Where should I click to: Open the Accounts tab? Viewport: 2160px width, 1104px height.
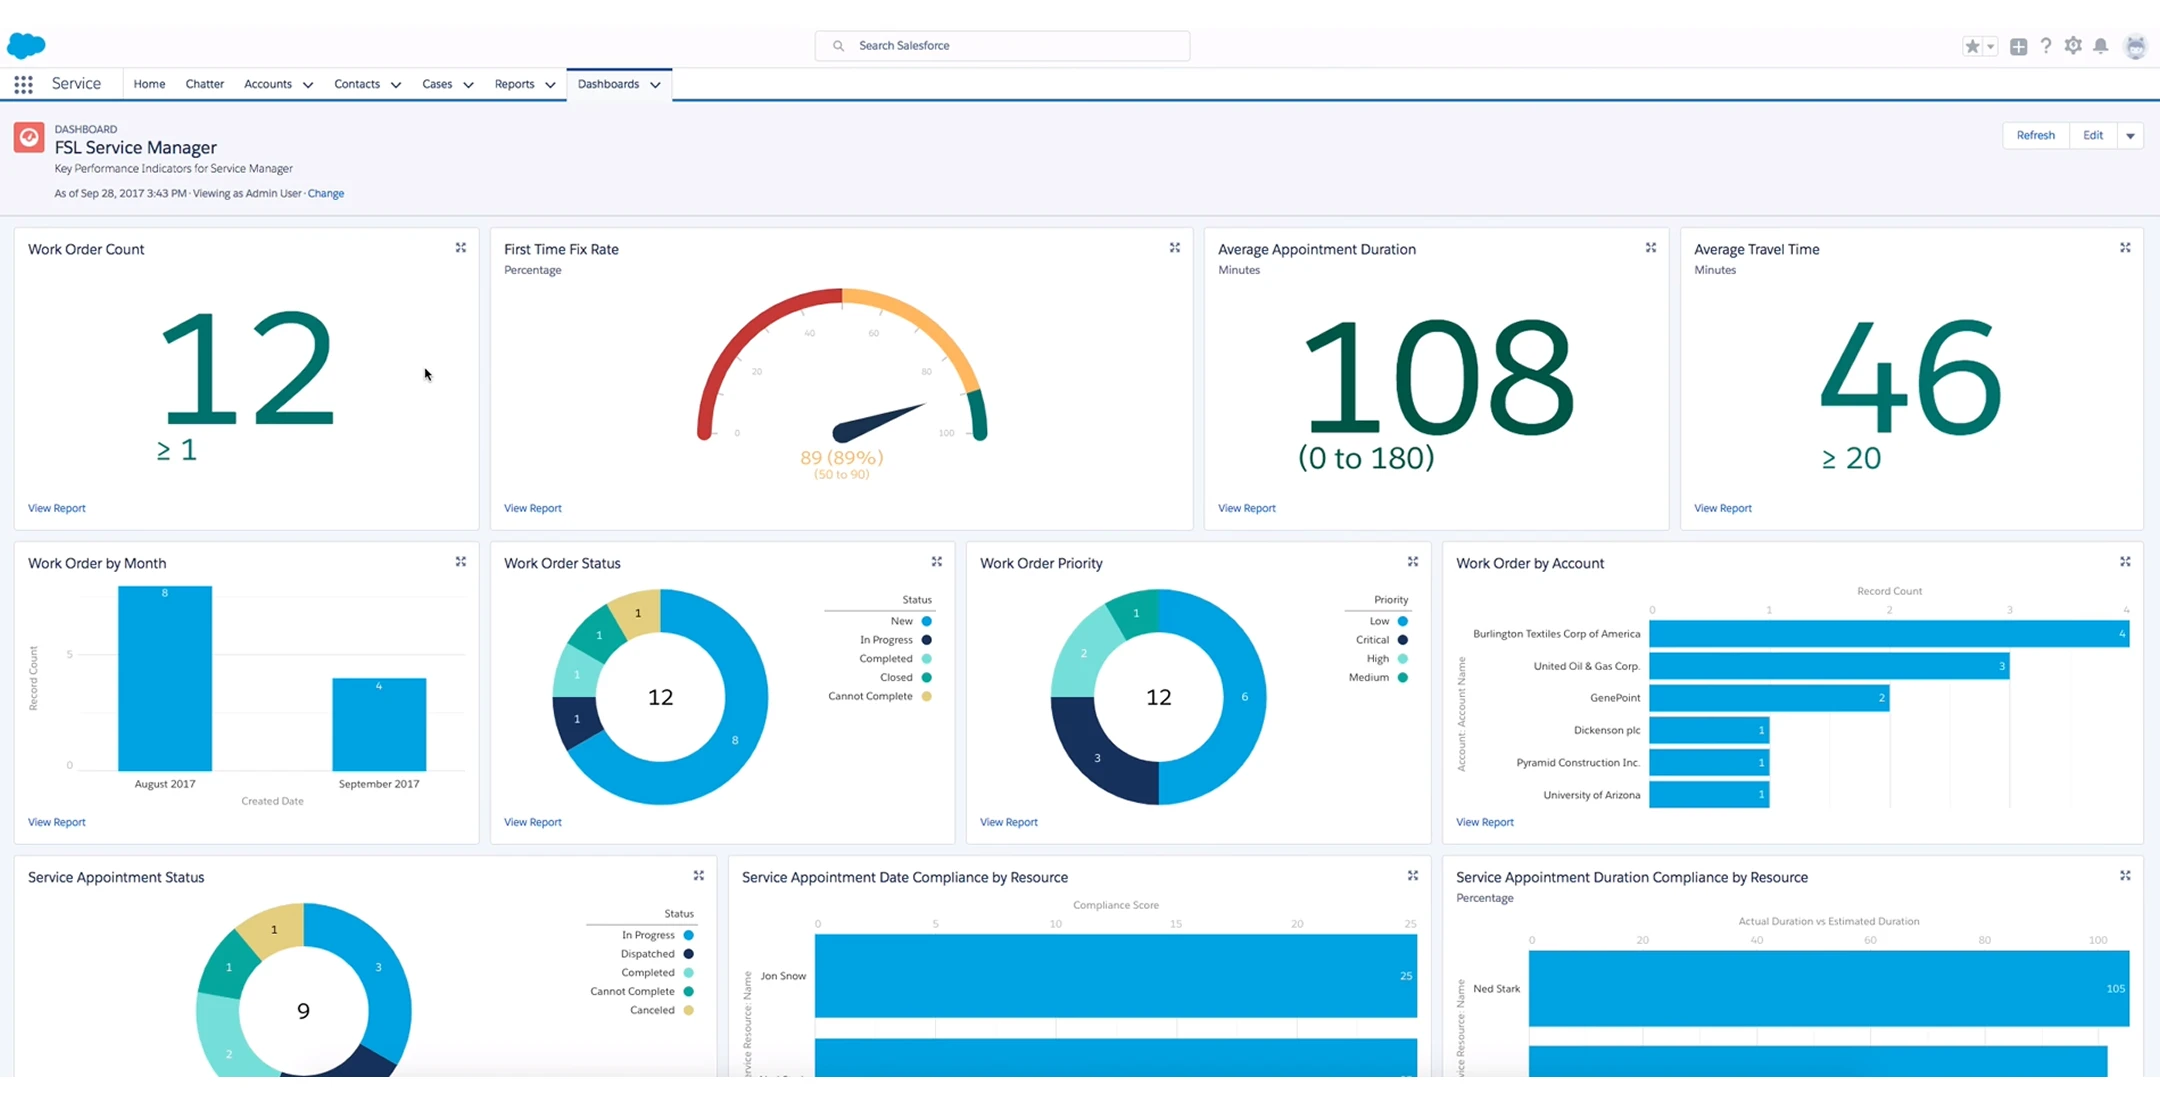268,84
